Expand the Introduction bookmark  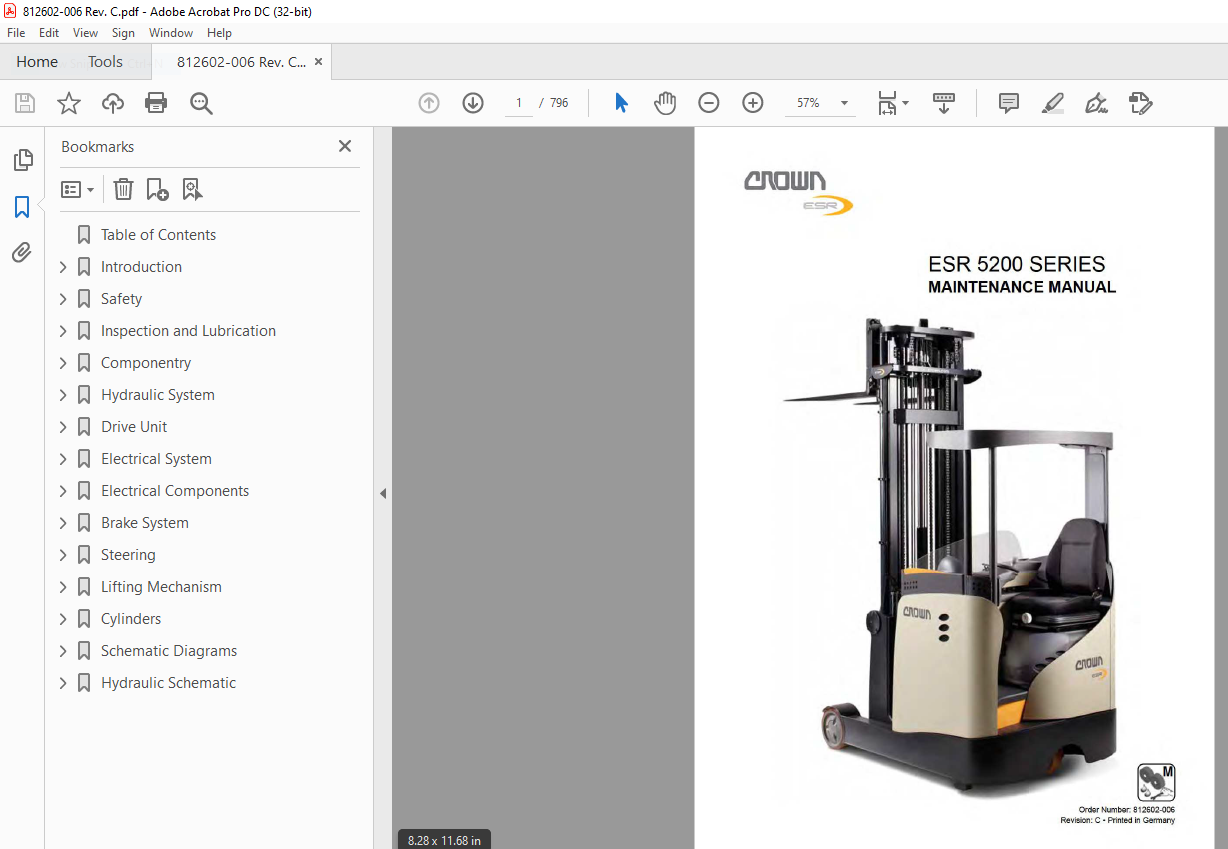coord(63,267)
